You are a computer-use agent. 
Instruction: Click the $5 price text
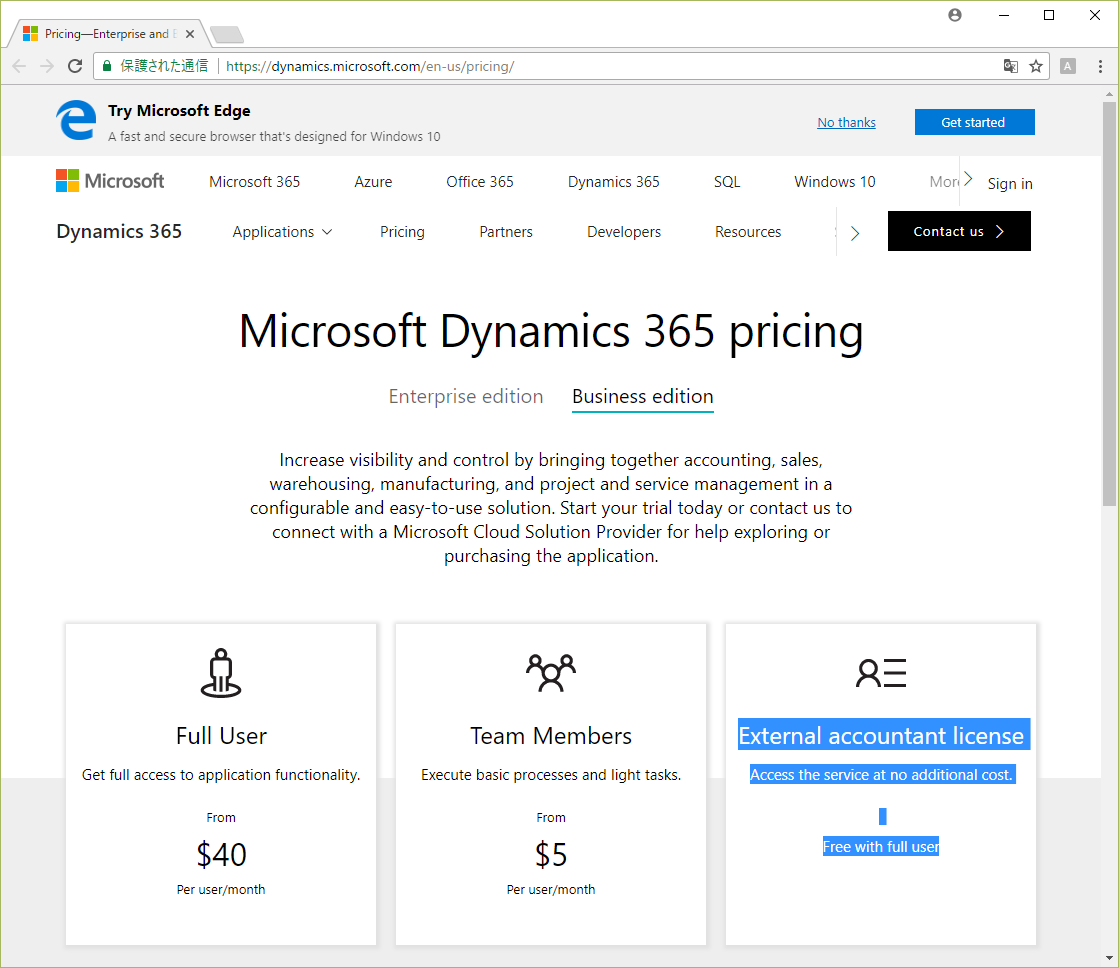coord(551,854)
